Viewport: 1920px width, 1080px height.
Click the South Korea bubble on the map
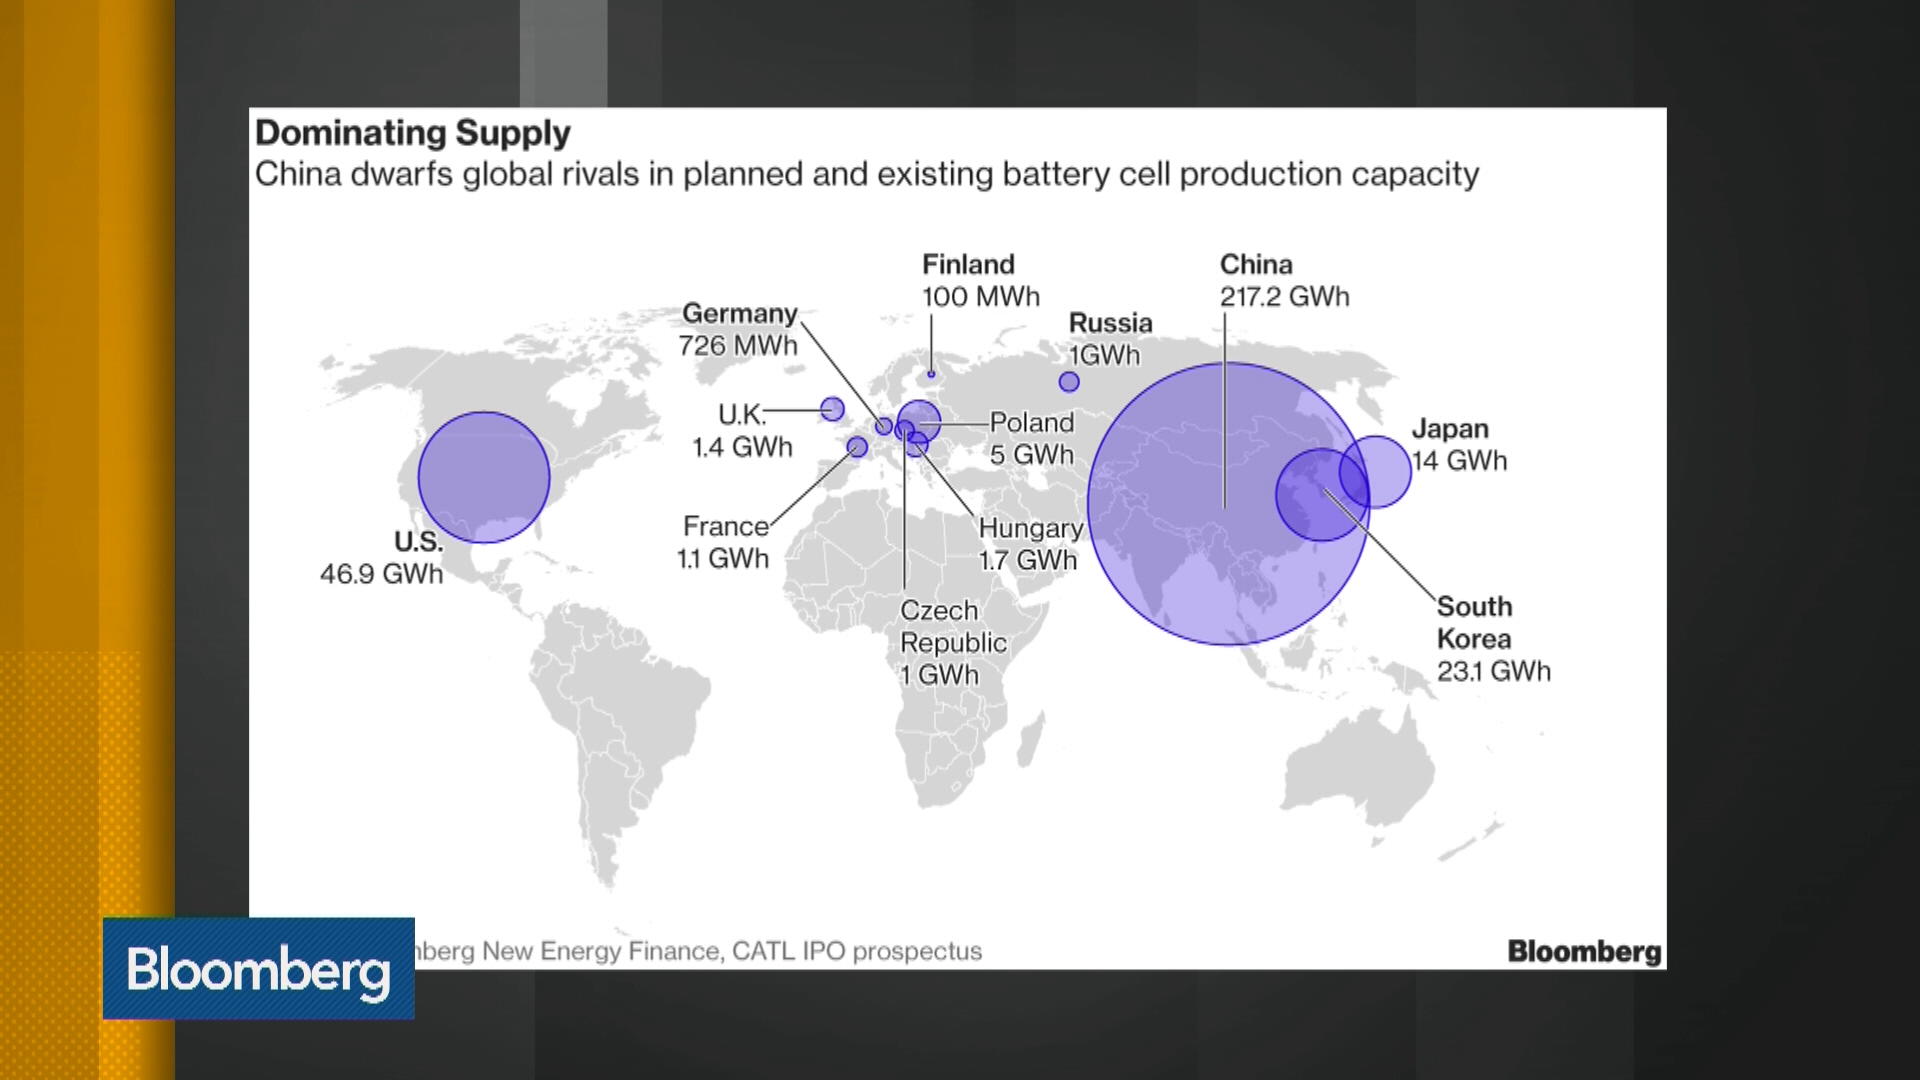[1322, 495]
